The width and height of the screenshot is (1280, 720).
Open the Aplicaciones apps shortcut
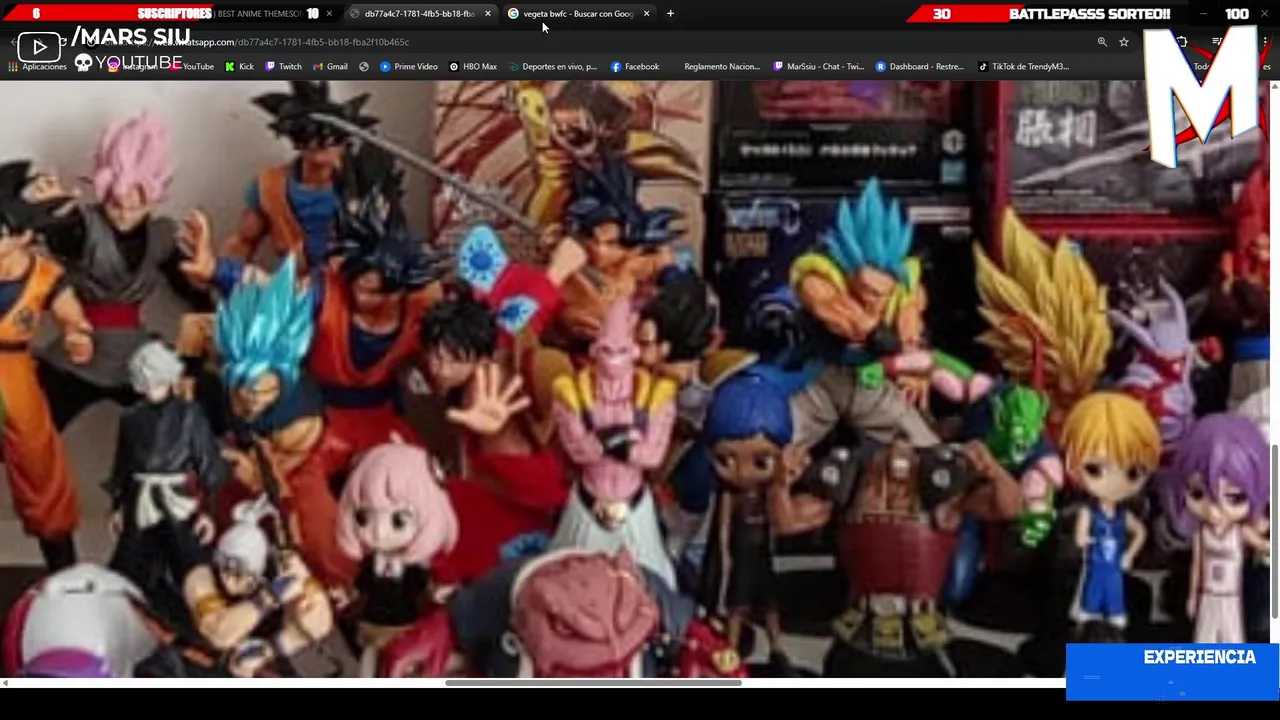(x=37, y=67)
